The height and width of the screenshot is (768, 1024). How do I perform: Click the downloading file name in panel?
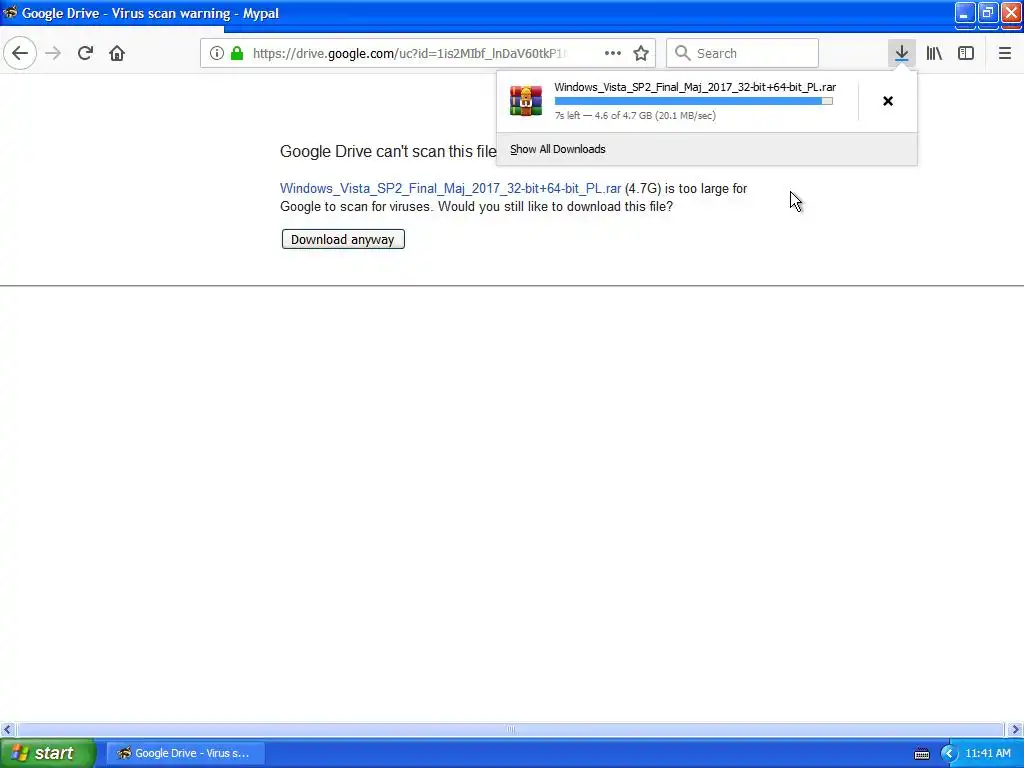tap(695, 87)
